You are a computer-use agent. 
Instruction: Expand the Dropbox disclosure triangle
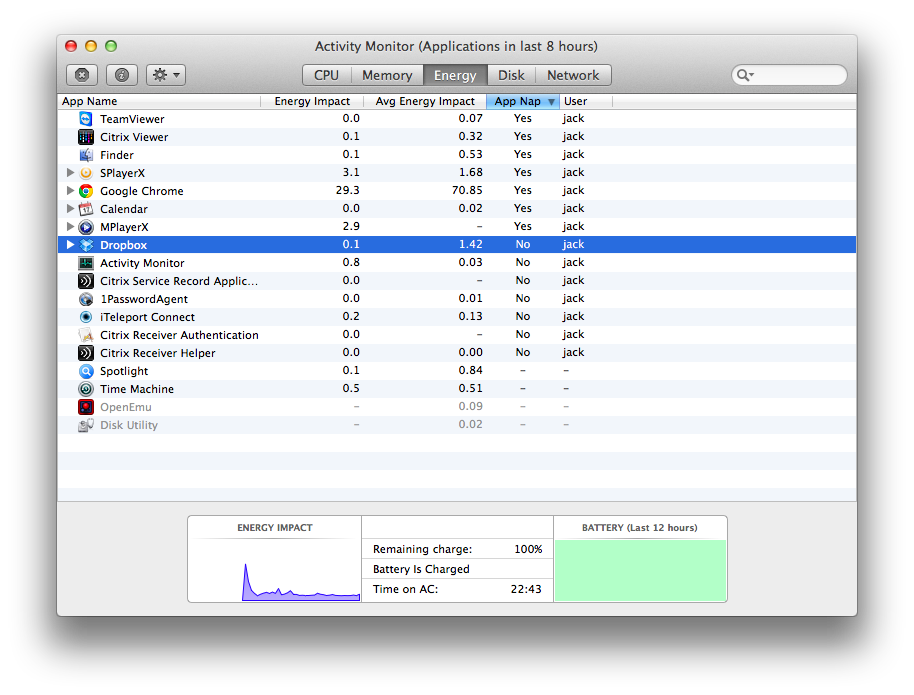coord(70,245)
